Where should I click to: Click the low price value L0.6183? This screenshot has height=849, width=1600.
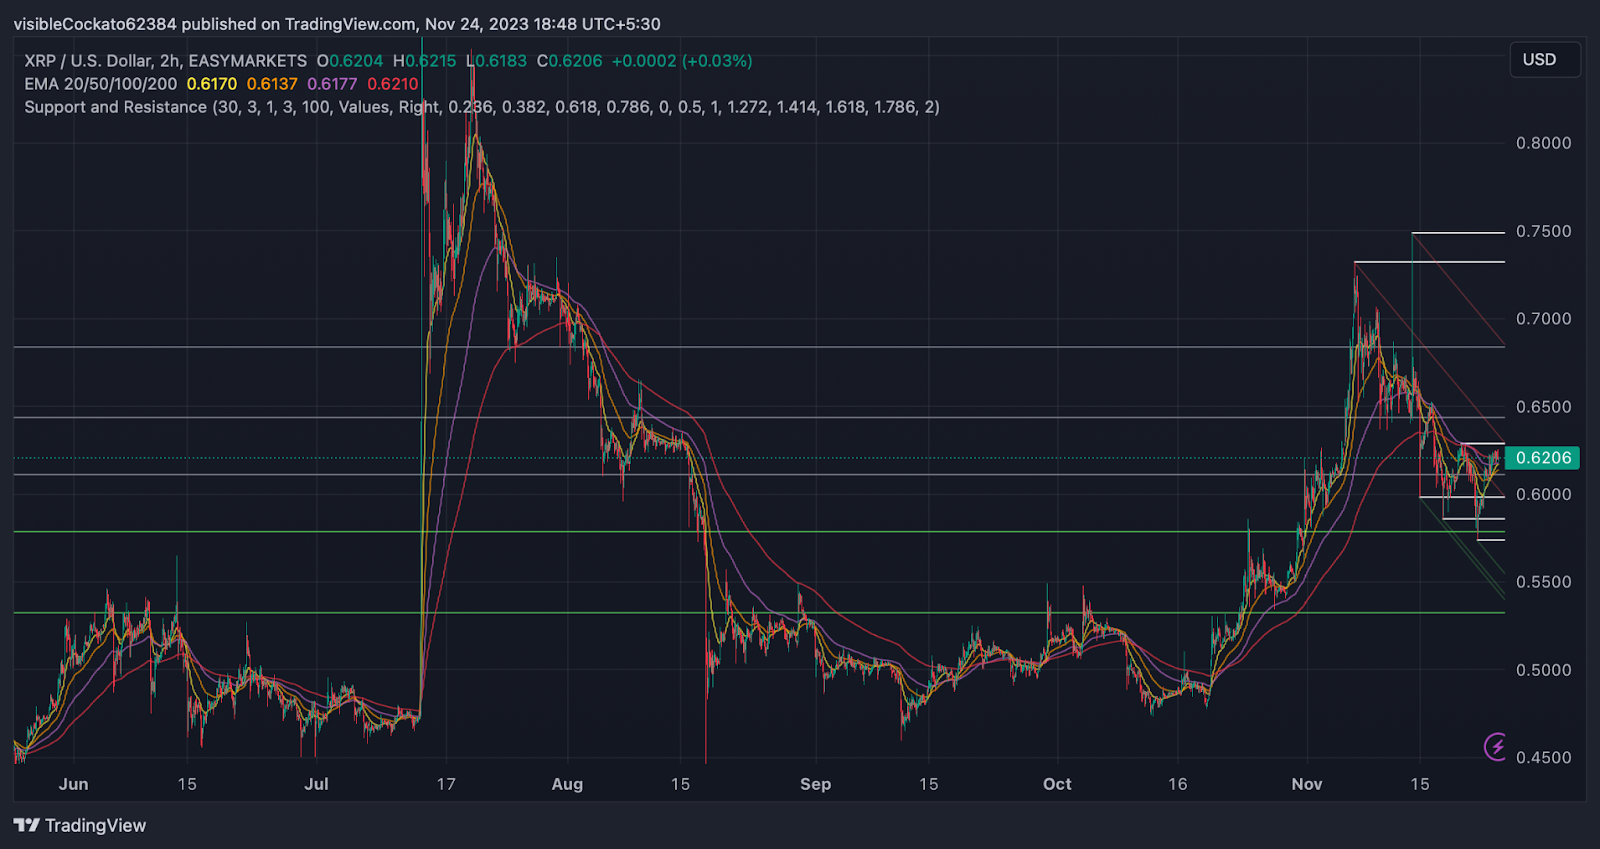[497, 61]
